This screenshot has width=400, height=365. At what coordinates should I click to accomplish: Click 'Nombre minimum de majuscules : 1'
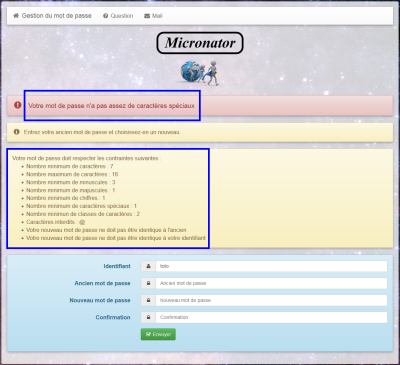coord(71,190)
